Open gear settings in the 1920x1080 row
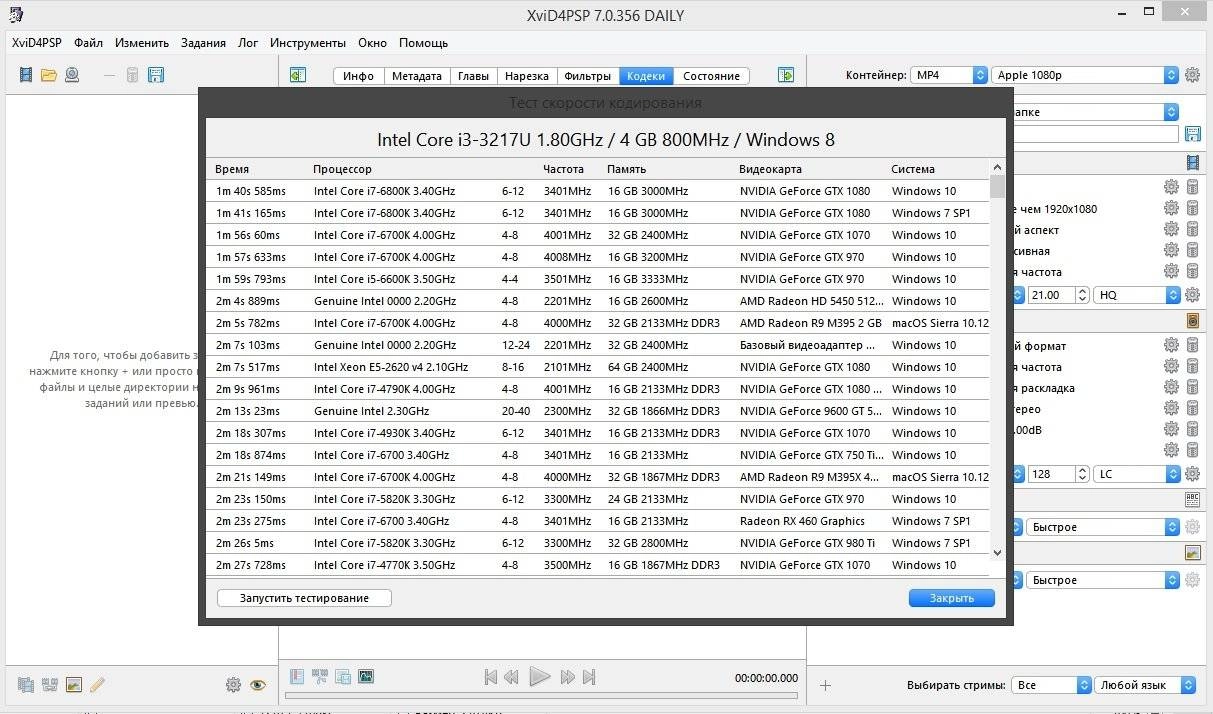The image size is (1213, 714). point(1171,209)
